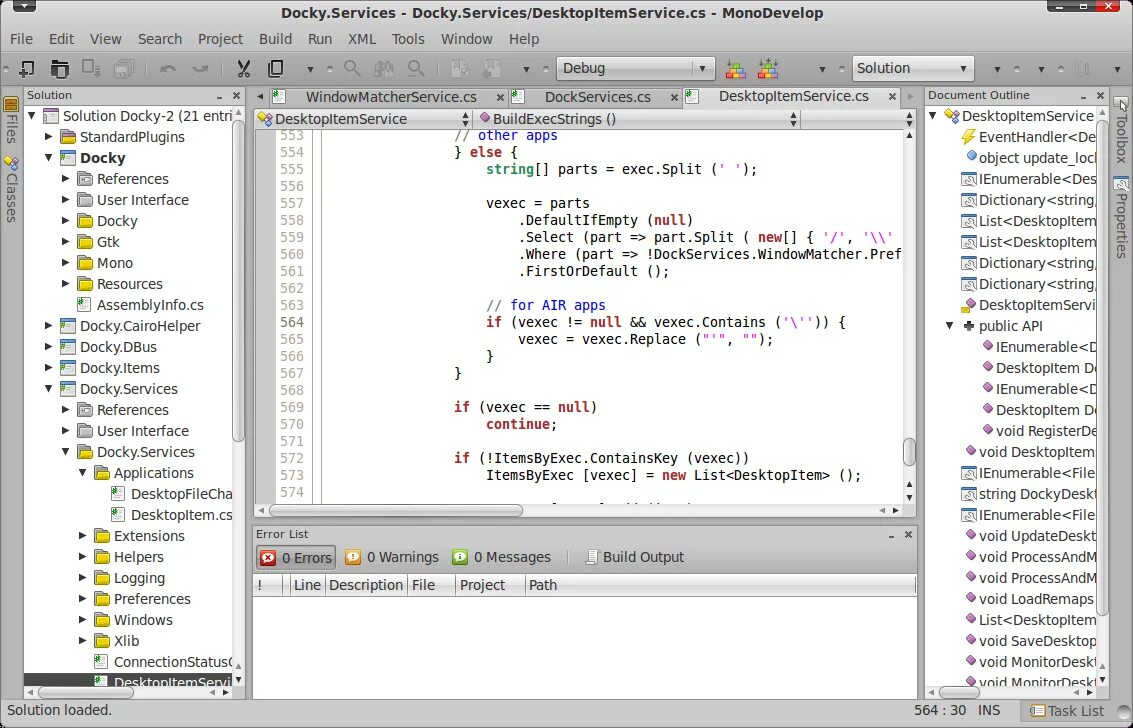Click the lightning bolt EventHandler icon in outline
The height and width of the screenshot is (728, 1133).
tap(968, 136)
